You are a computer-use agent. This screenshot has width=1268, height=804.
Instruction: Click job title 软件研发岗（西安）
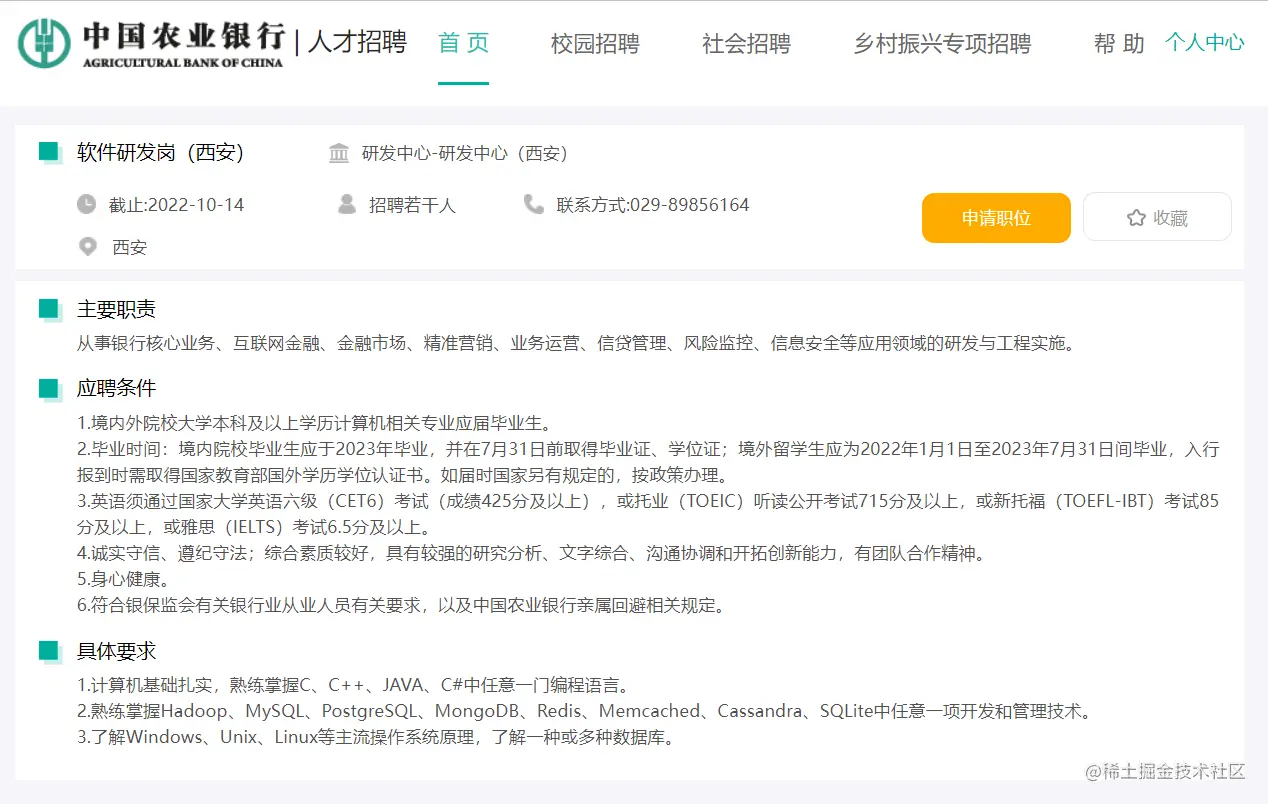[x=161, y=152]
